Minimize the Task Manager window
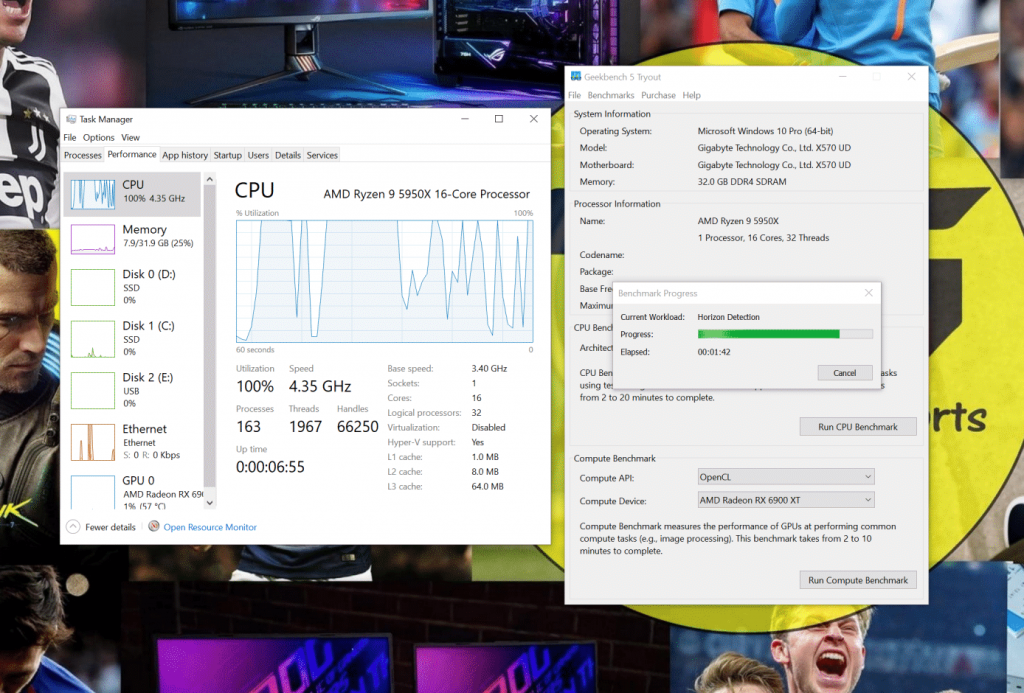1024x693 pixels. click(x=465, y=119)
